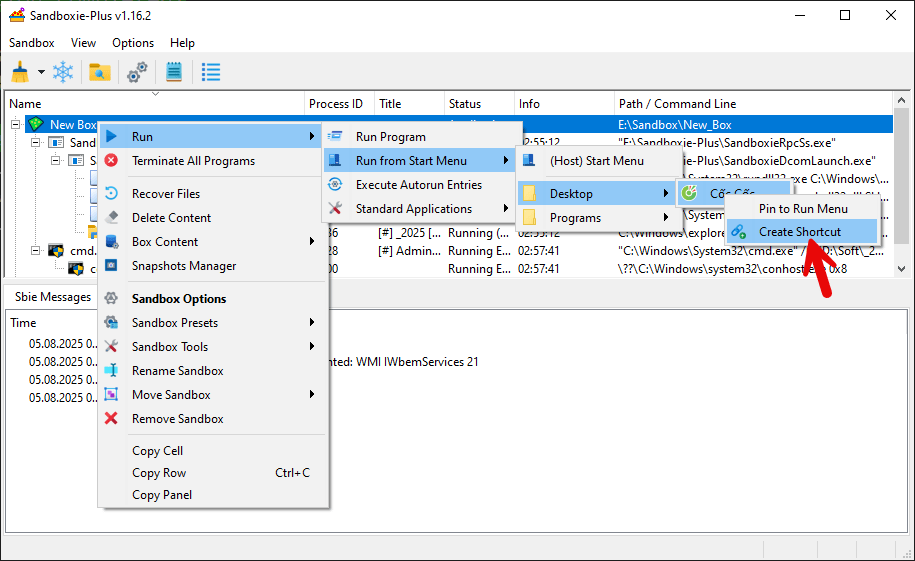Click the Create Shortcut link icon
915x561 pixels.
739,232
